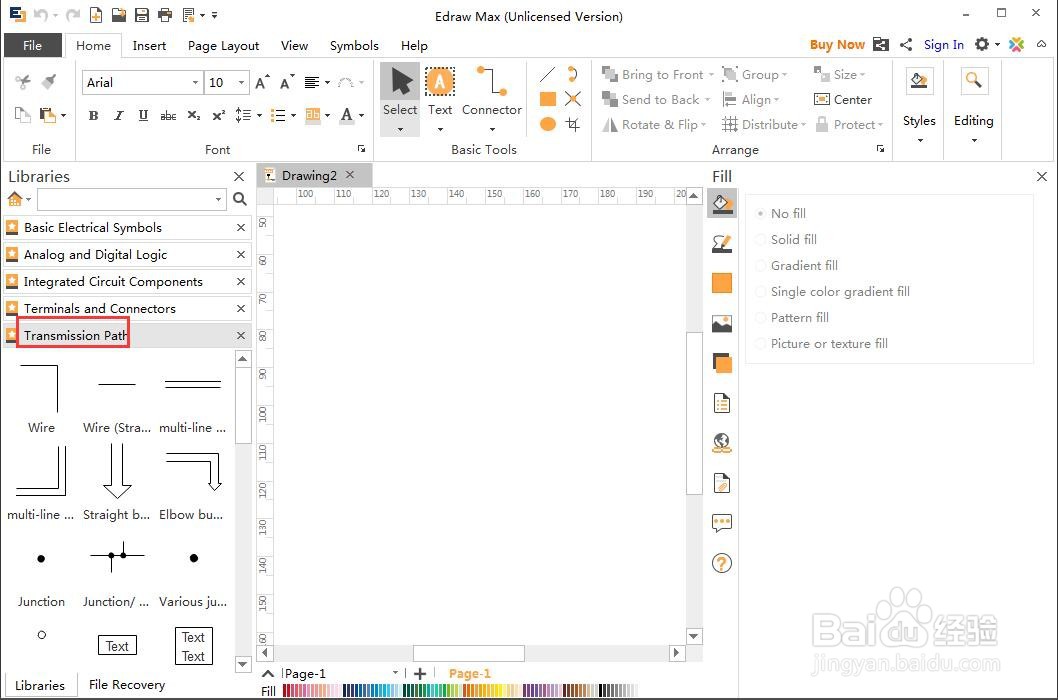The height and width of the screenshot is (700, 1058).
Task: Expand the Styles dropdown
Action: 920,141
